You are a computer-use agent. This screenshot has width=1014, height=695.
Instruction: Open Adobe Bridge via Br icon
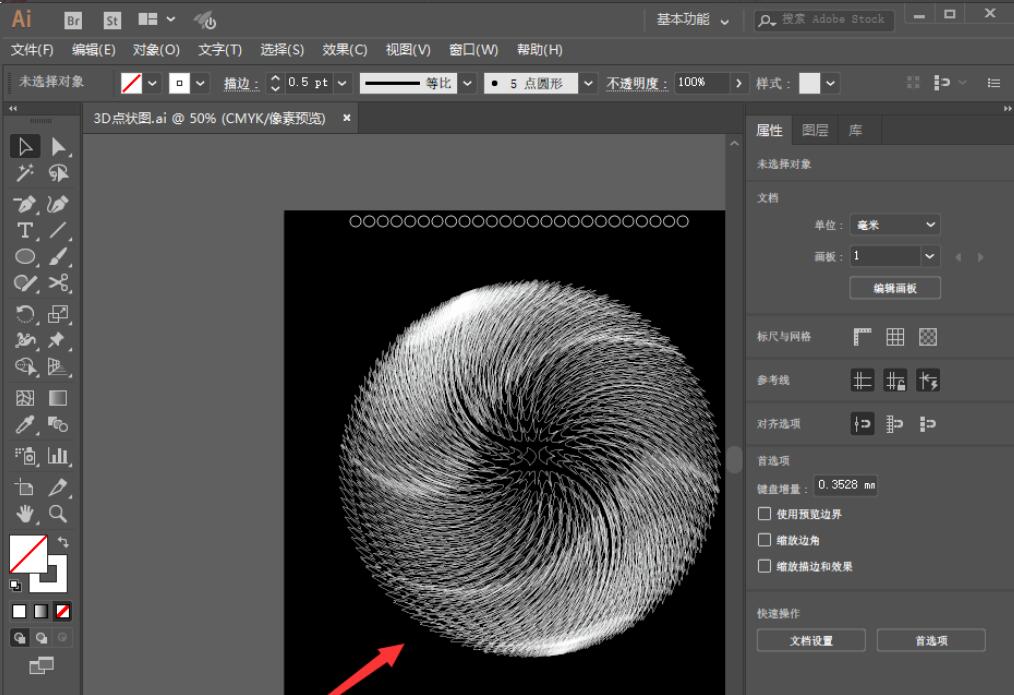click(73, 21)
